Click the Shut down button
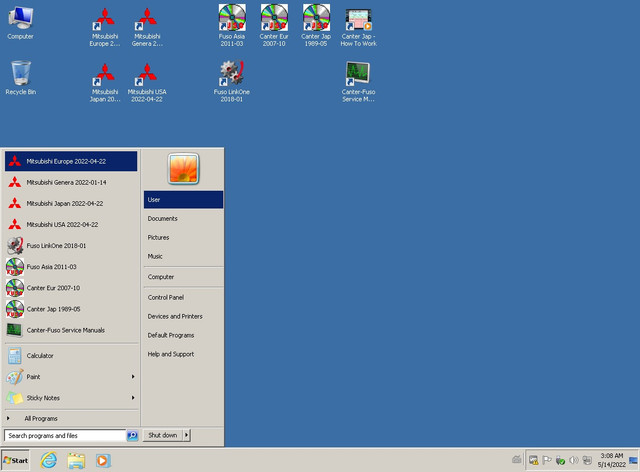This screenshot has width=640, height=472. pyautogui.click(x=163, y=435)
